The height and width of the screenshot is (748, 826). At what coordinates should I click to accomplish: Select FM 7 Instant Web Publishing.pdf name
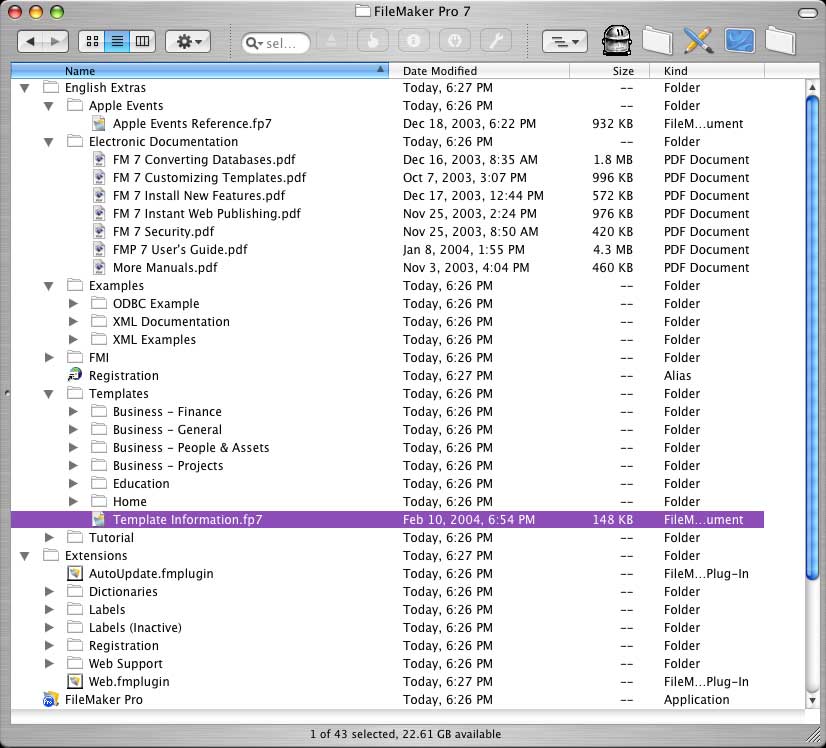pos(206,213)
